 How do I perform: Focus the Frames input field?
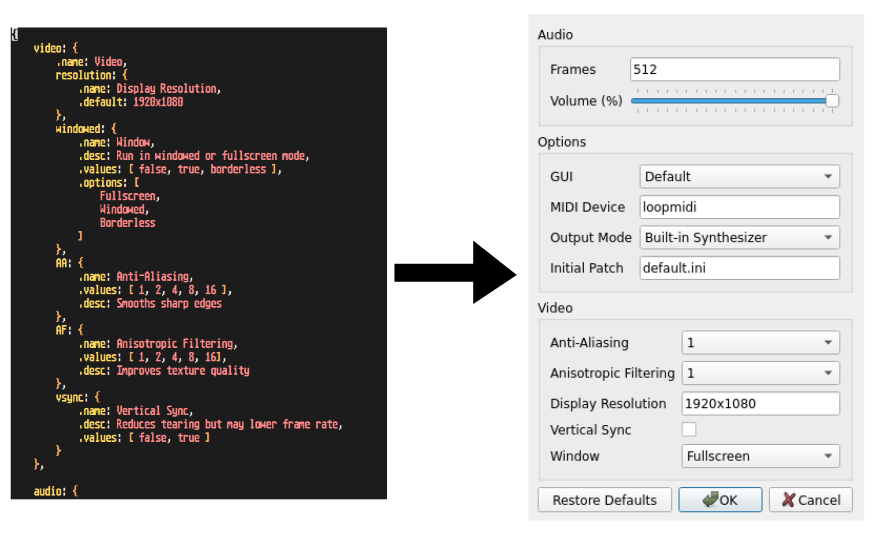pos(735,69)
